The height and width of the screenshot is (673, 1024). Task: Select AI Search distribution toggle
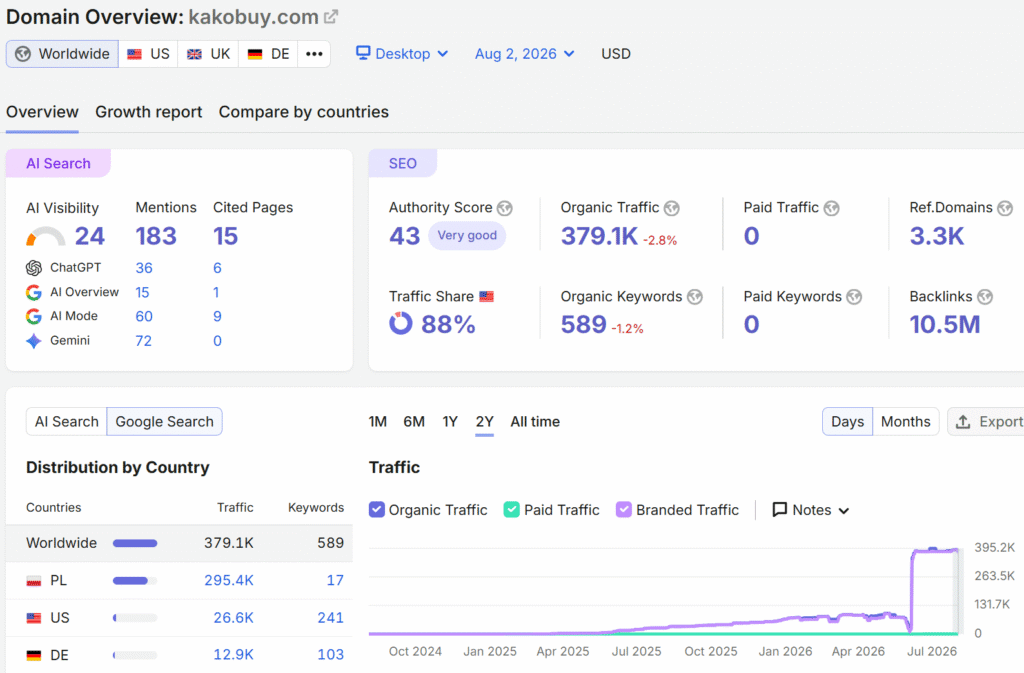point(67,422)
